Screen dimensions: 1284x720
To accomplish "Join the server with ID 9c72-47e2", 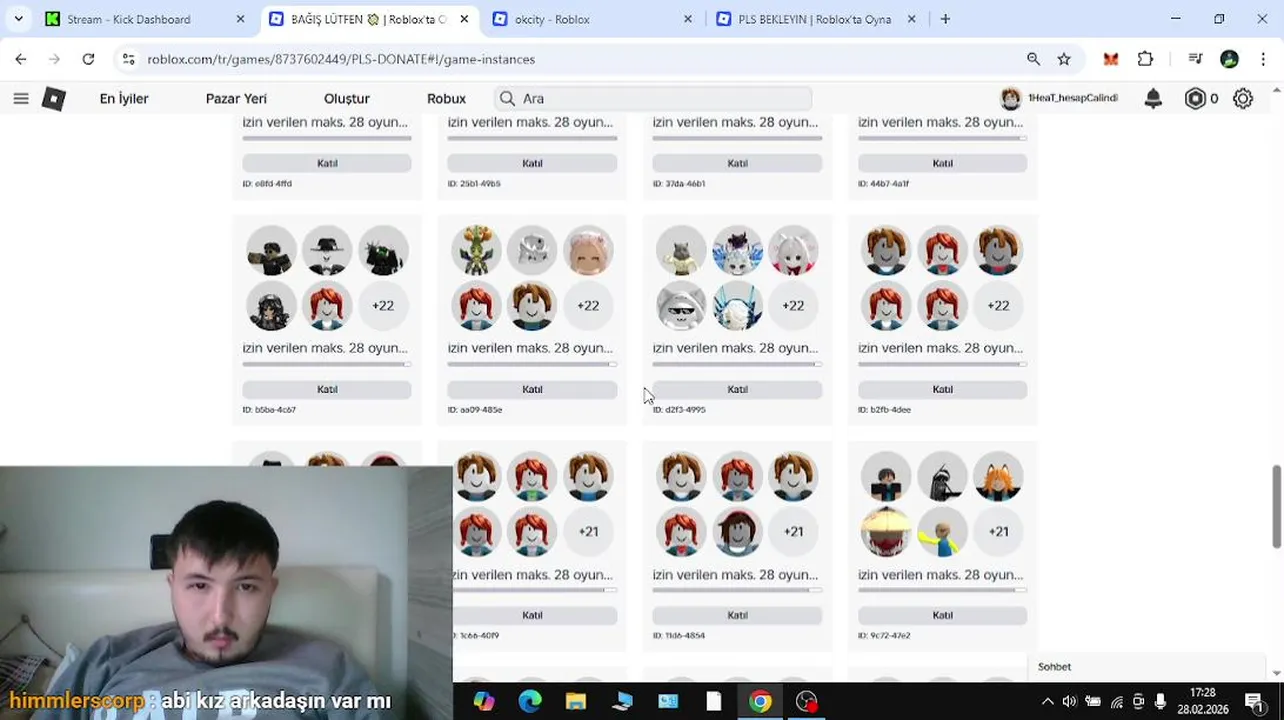I will click(x=942, y=615).
